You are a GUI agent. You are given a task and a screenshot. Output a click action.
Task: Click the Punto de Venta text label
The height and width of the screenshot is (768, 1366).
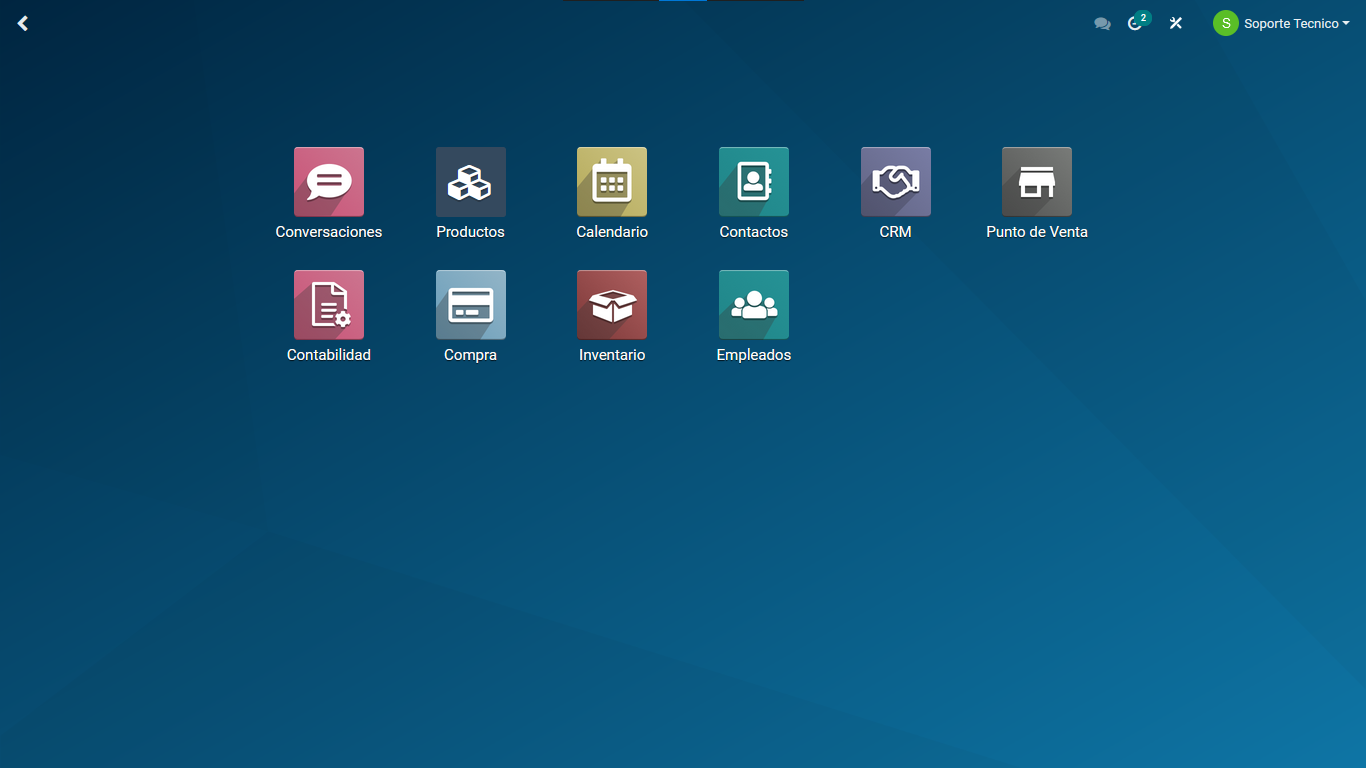tap(1037, 232)
